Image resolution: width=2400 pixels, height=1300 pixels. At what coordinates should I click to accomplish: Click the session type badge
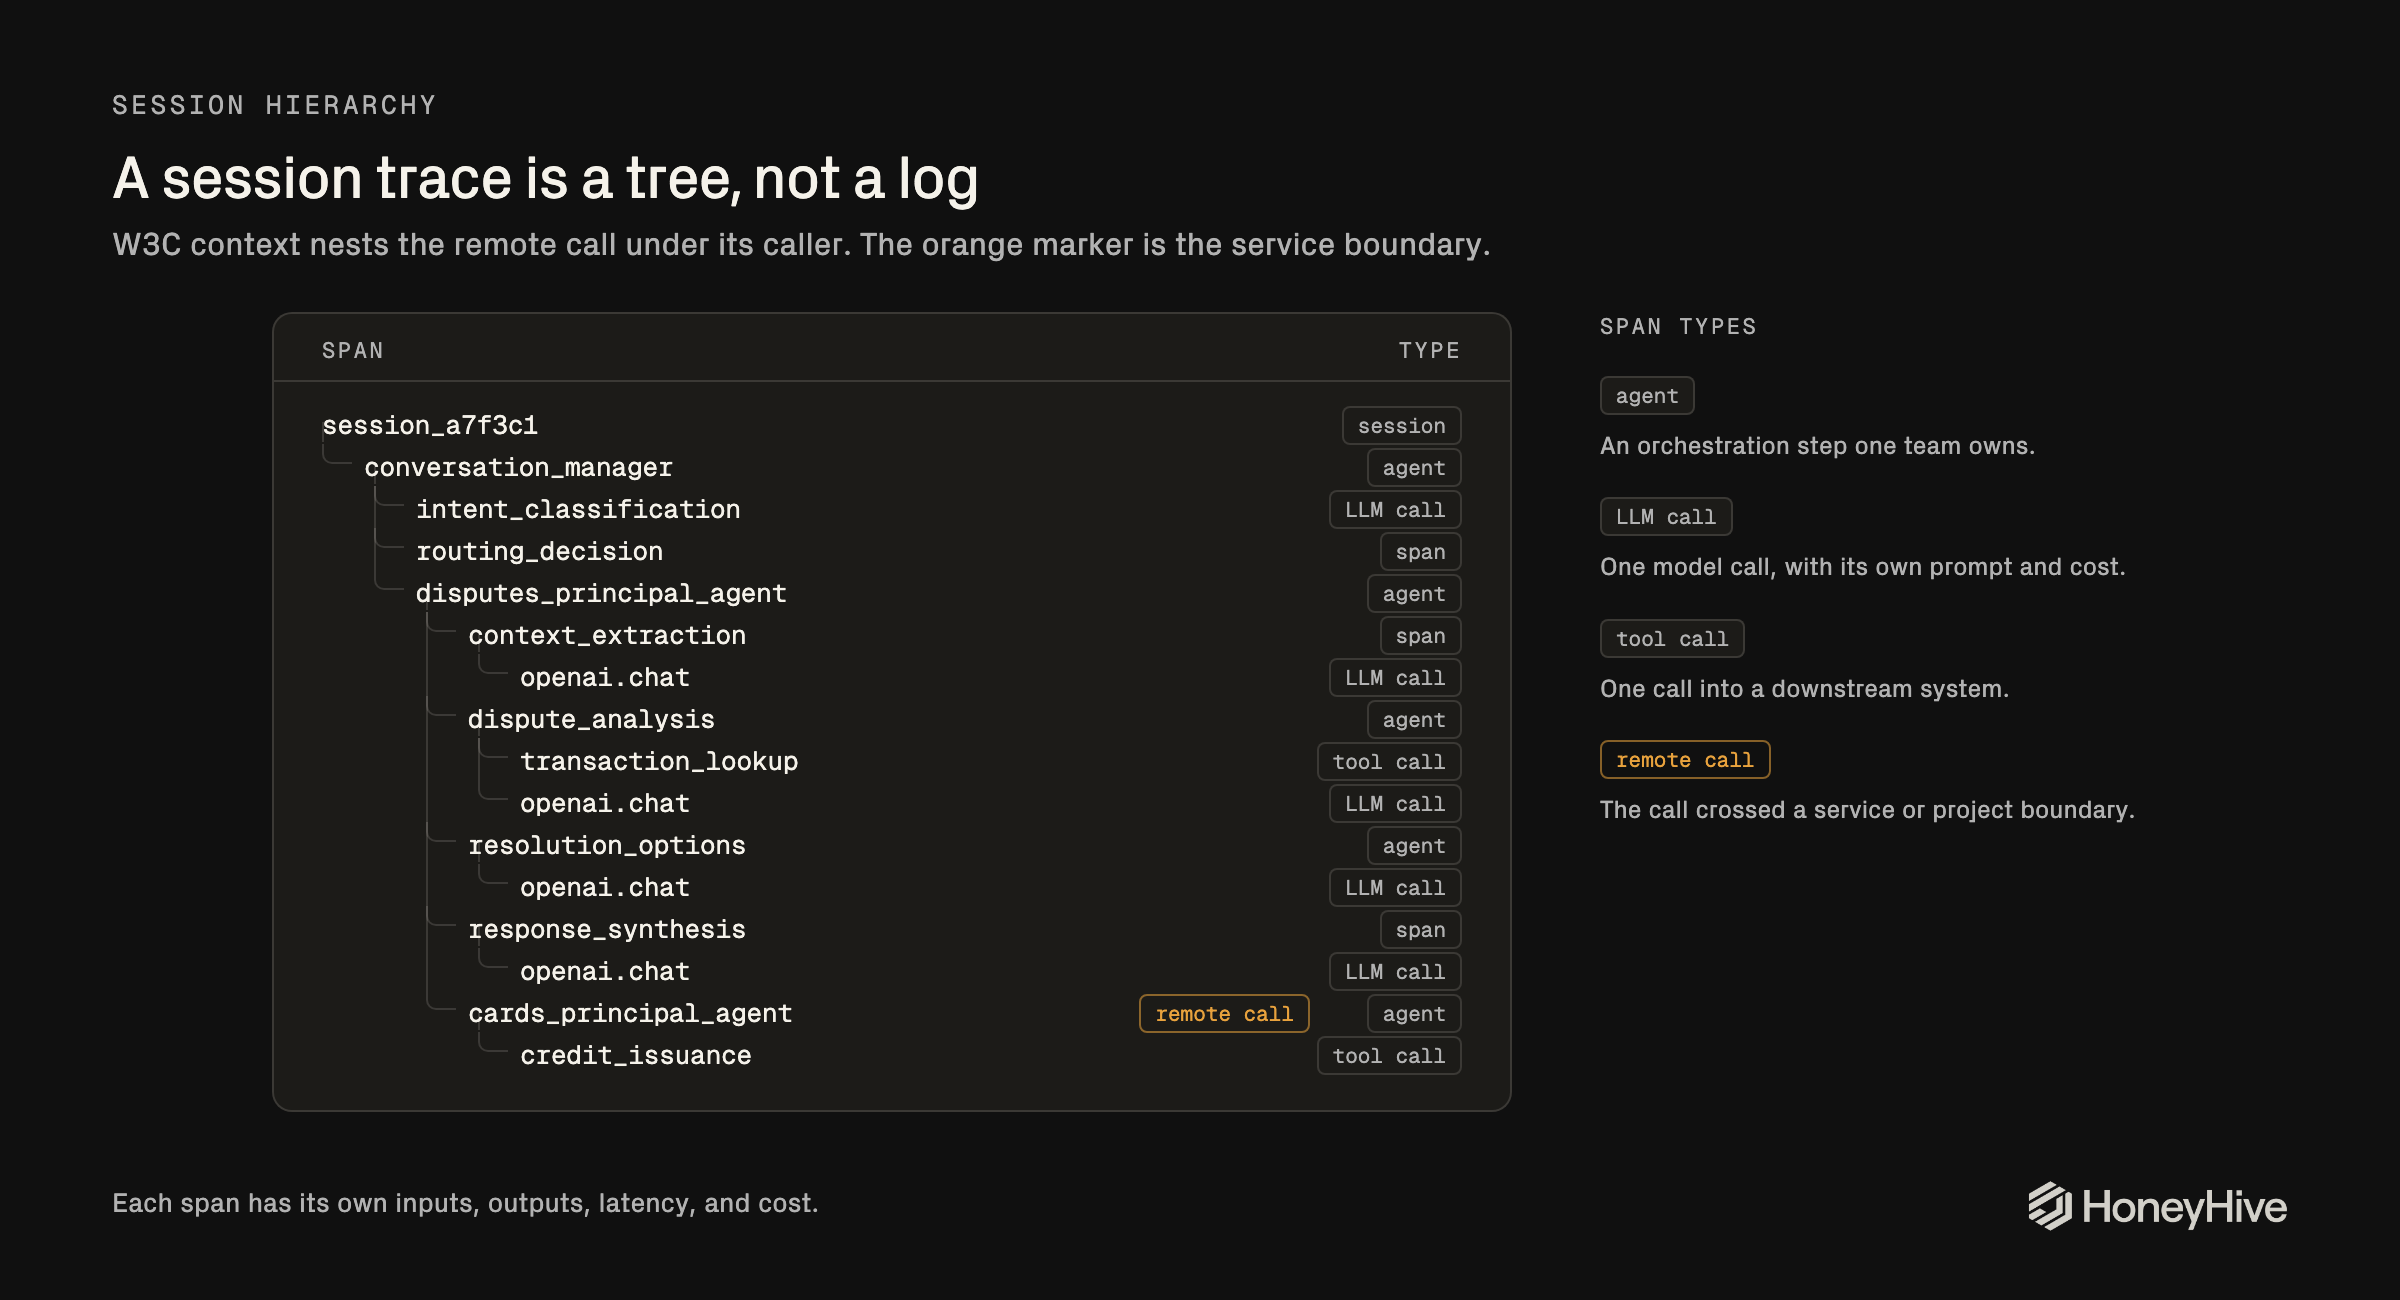pyautogui.click(x=1401, y=426)
